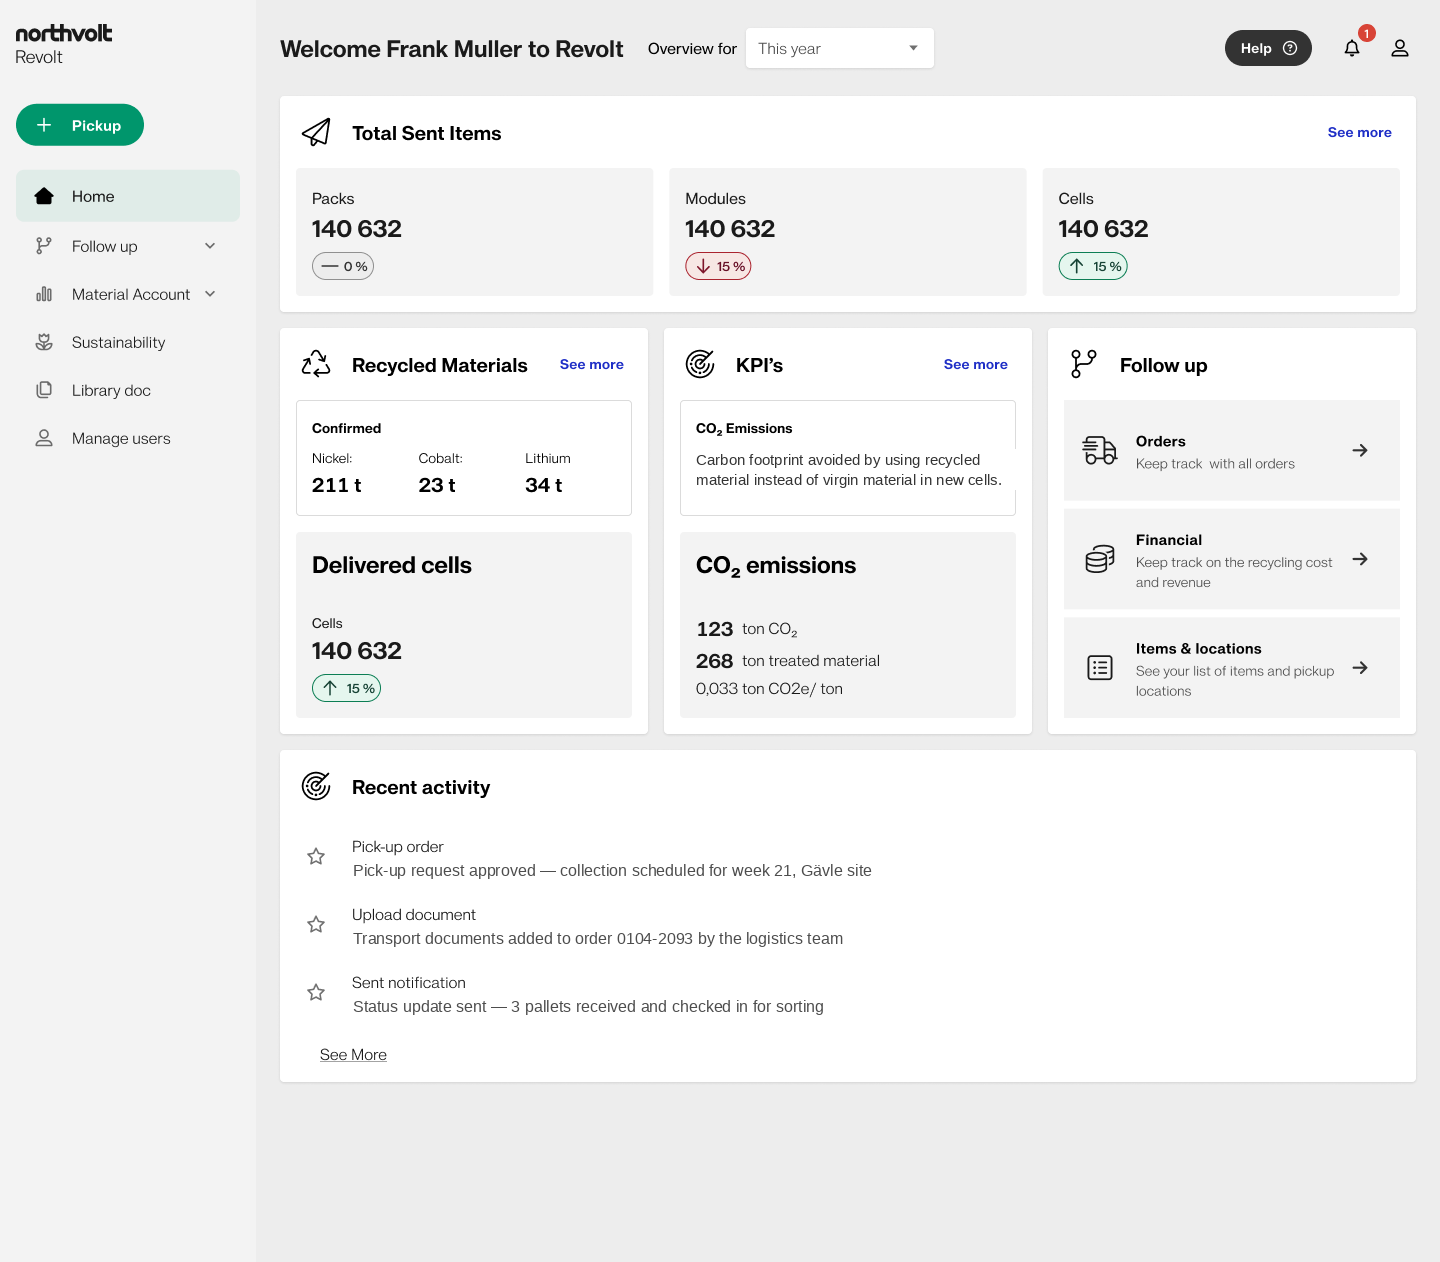Click the Recent activity target icon
The width and height of the screenshot is (1440, 1262).
coord(316,786)
